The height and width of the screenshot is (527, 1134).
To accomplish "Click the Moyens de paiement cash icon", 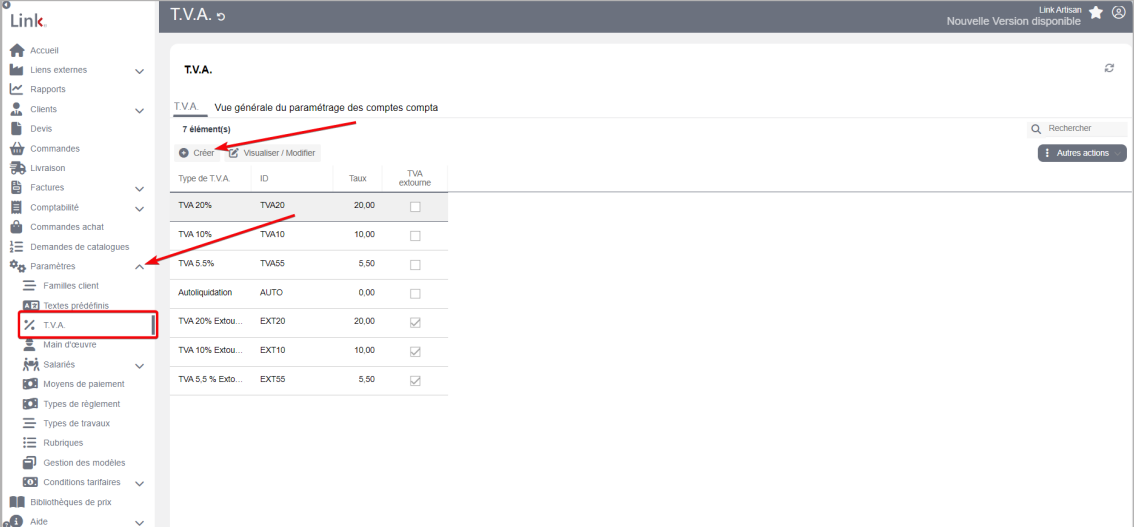I will point(30,384).
